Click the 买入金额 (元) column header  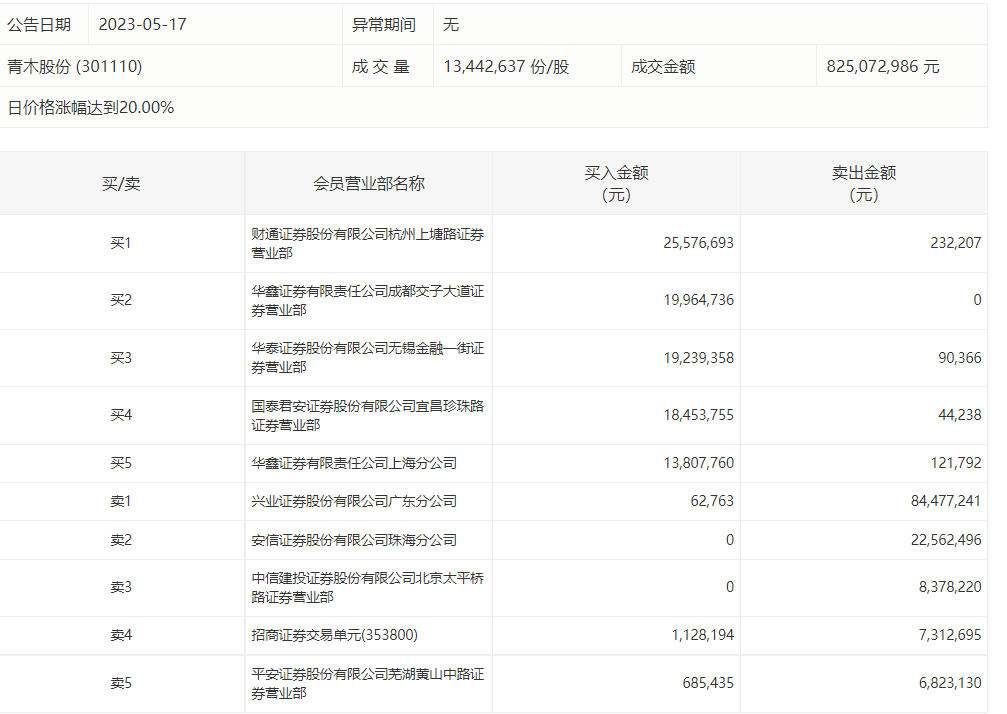pyautogui.click(x=616, y=184)
